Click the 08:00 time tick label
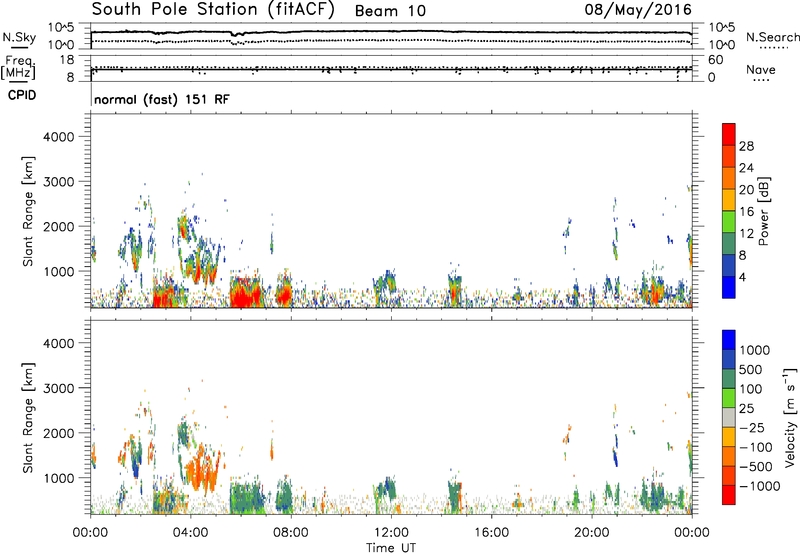 click(x=291, y=533)
